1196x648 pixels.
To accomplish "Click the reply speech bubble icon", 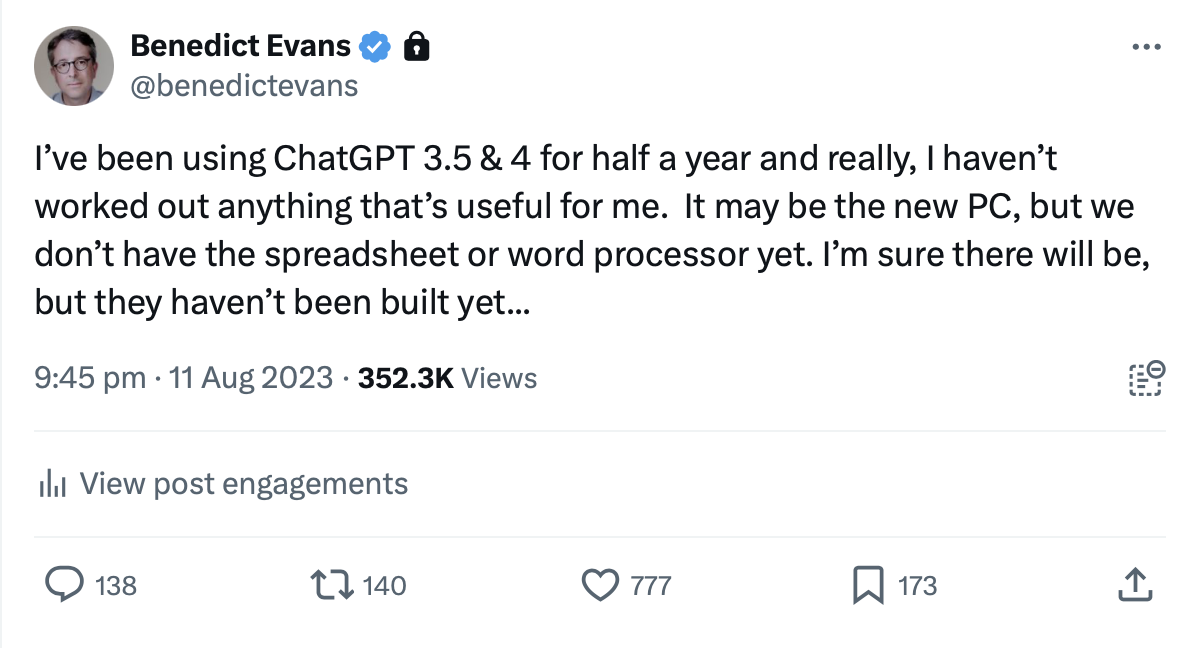I will click(64, 585).
